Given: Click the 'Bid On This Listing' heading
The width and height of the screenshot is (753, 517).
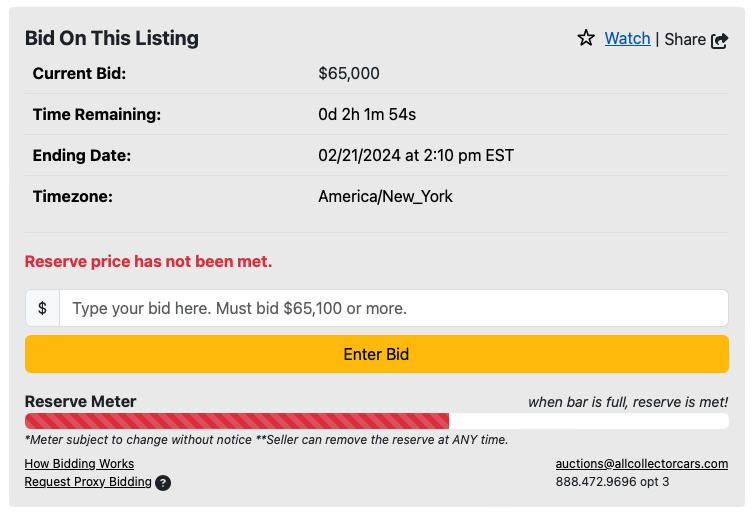Looking at the screenshot, I should (111, 38).
